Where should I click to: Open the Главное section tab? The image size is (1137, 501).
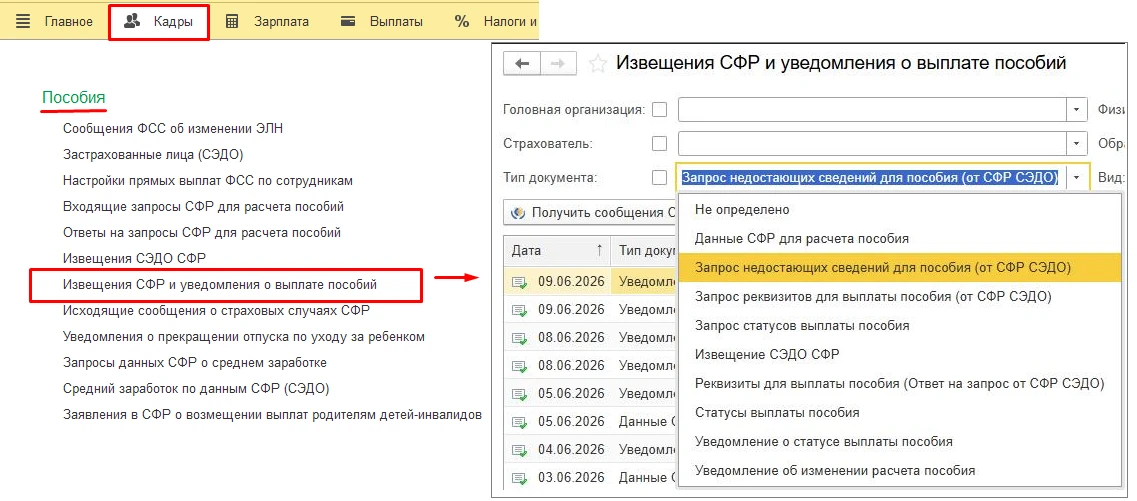click(x=69, y=22)
